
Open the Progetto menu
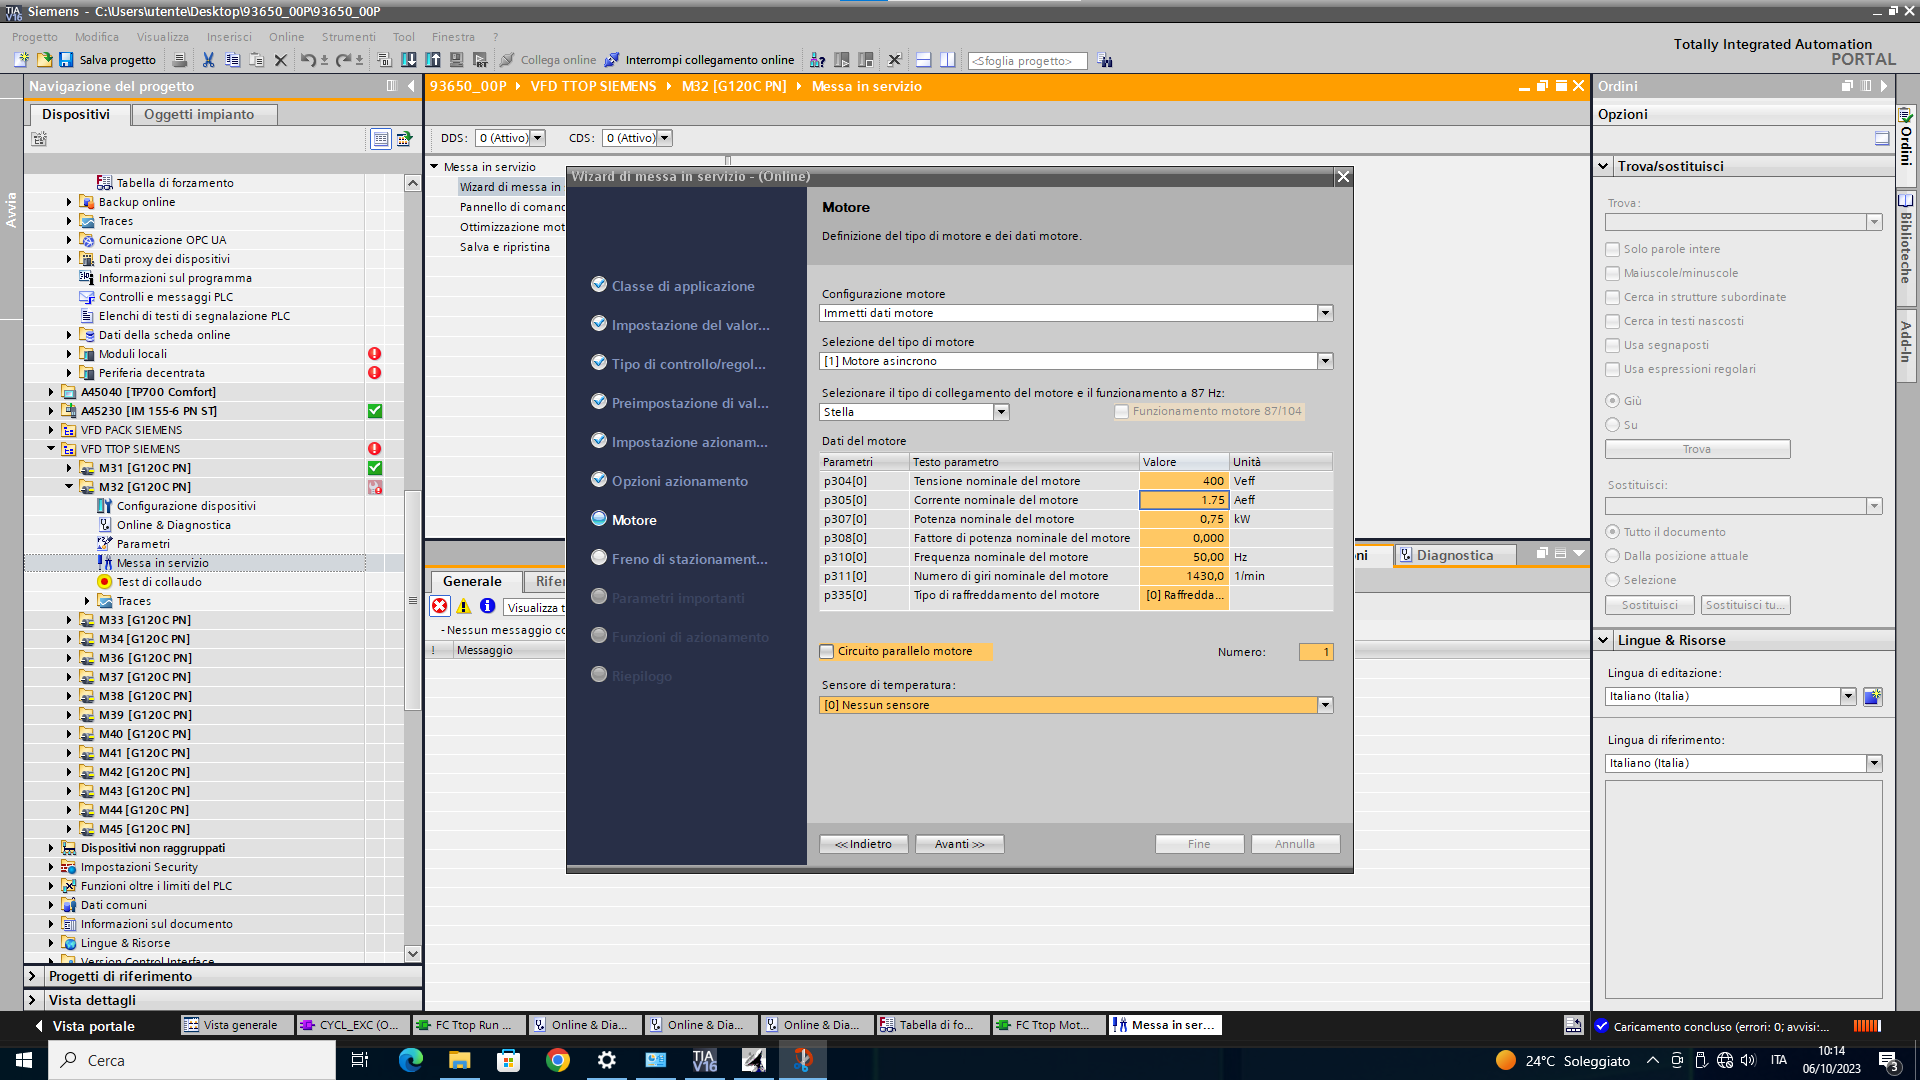click(x=35, y=37)
